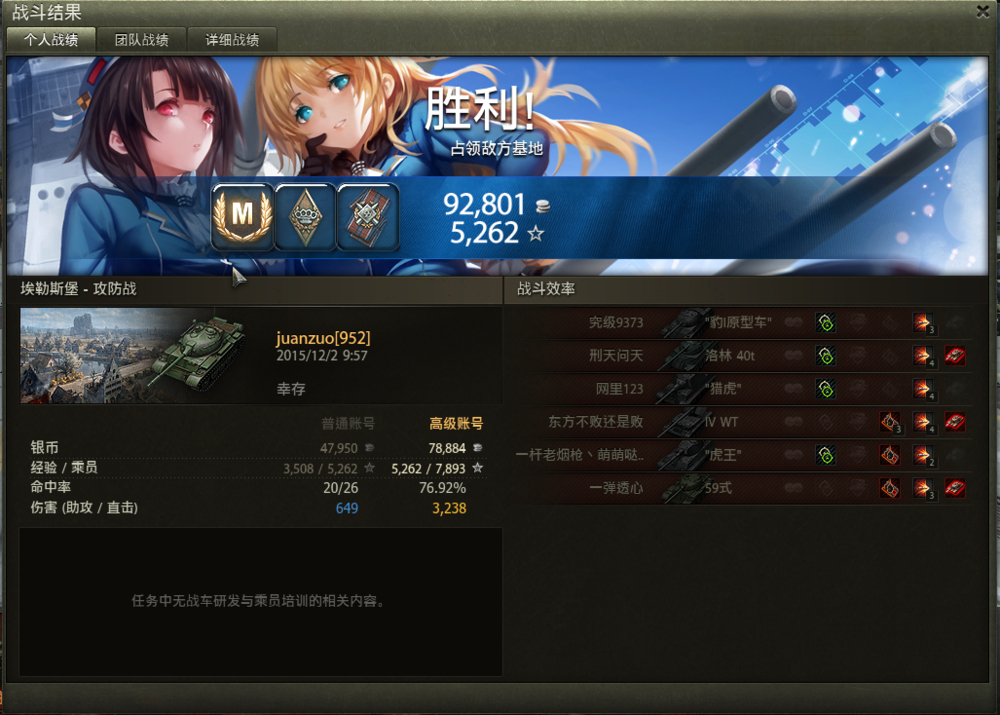Click spotted icon for 究级9373 row
Viewport: 1000px width, 715px height.
coord(826,323)
